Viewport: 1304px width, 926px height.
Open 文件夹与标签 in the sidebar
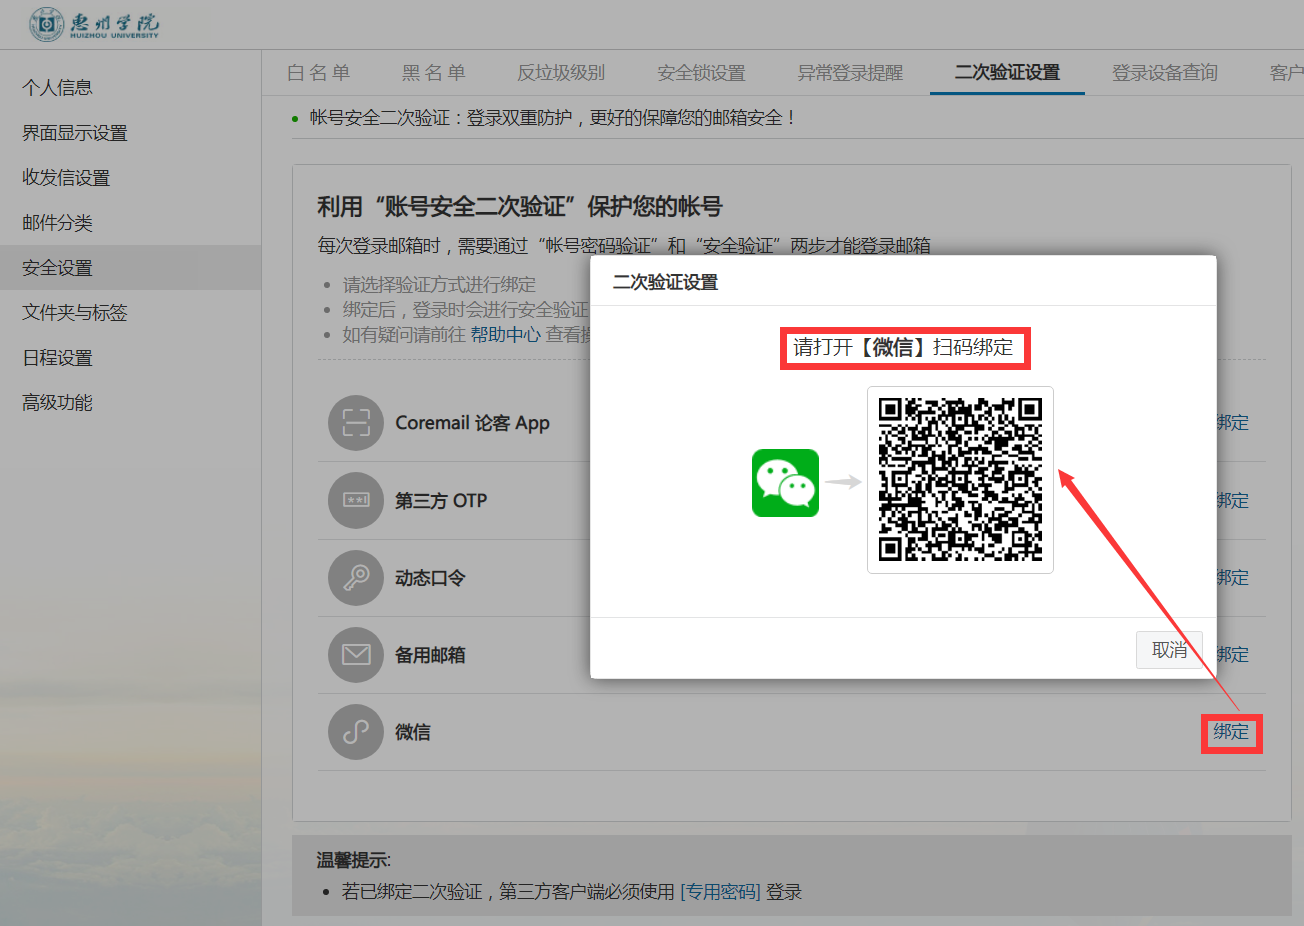point(75,313)
